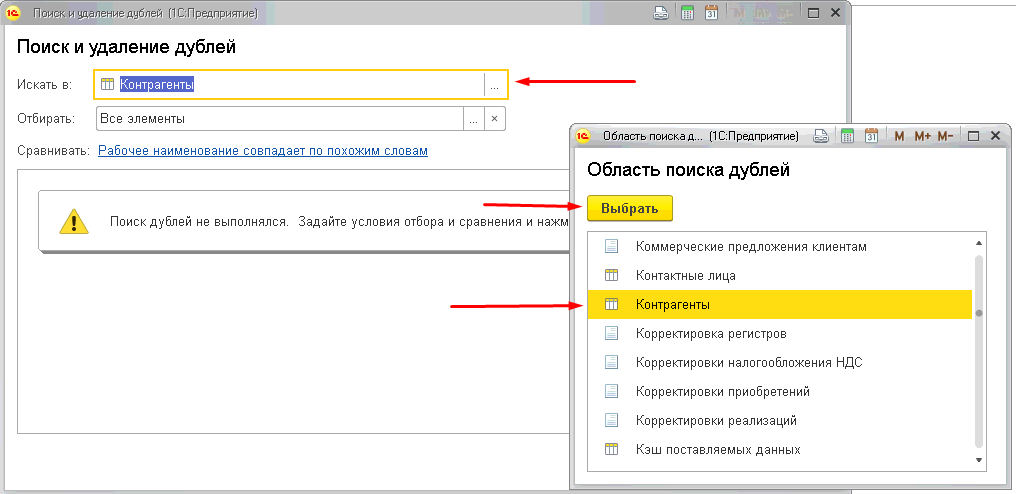Click the M memory button in dialog title bar

pos(899,136)
